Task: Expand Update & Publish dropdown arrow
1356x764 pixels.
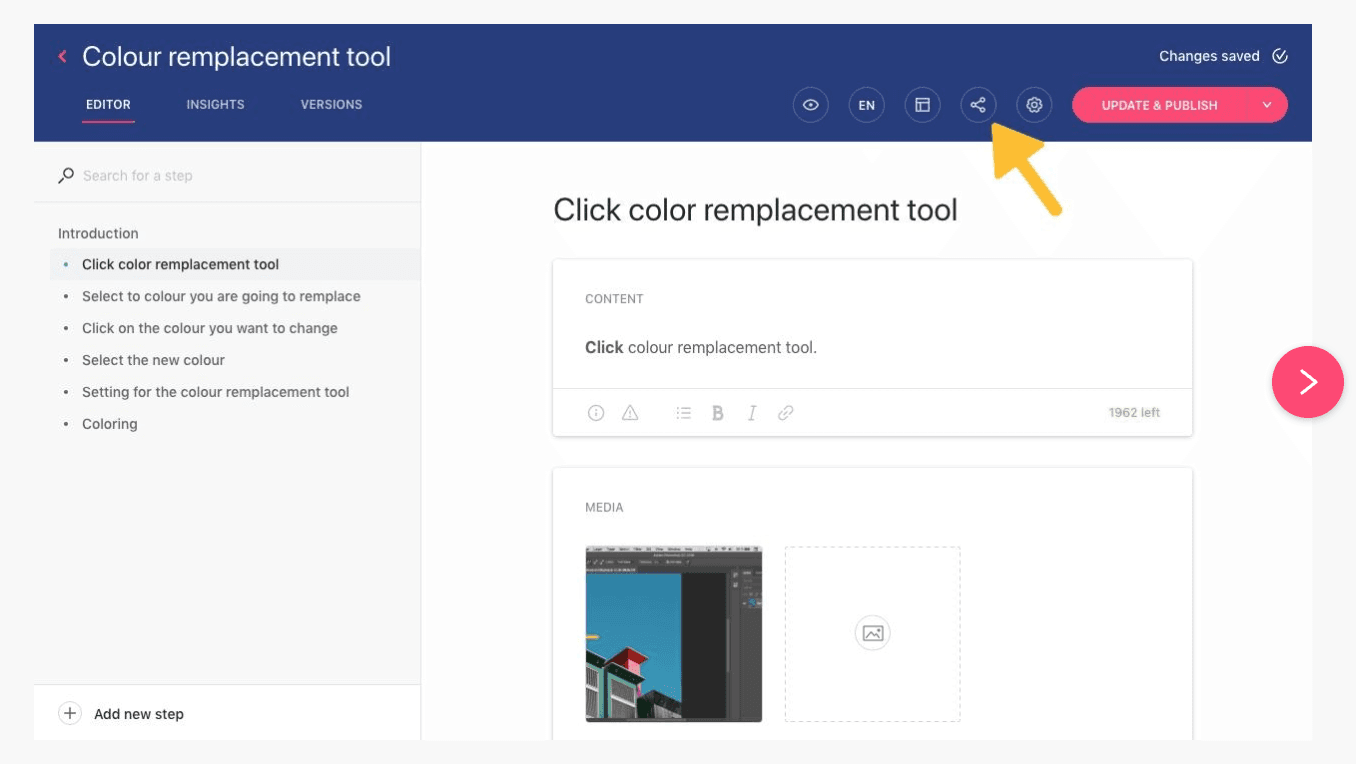Action: pos(1267,105)
